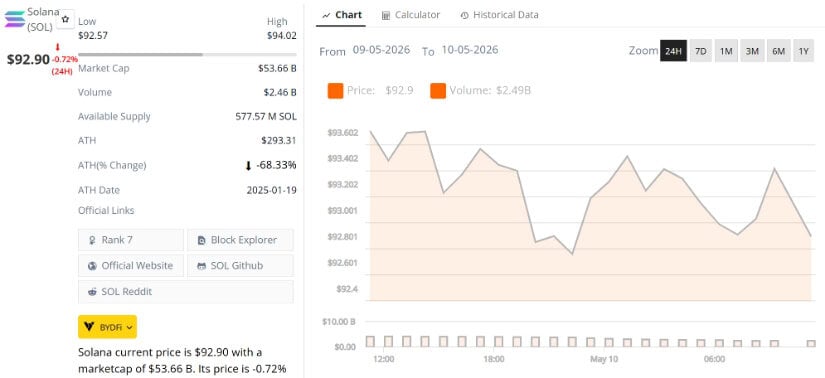The image size is (825, 378).
Task: Open the Historical Data tab
Action: tap(499, 15)
